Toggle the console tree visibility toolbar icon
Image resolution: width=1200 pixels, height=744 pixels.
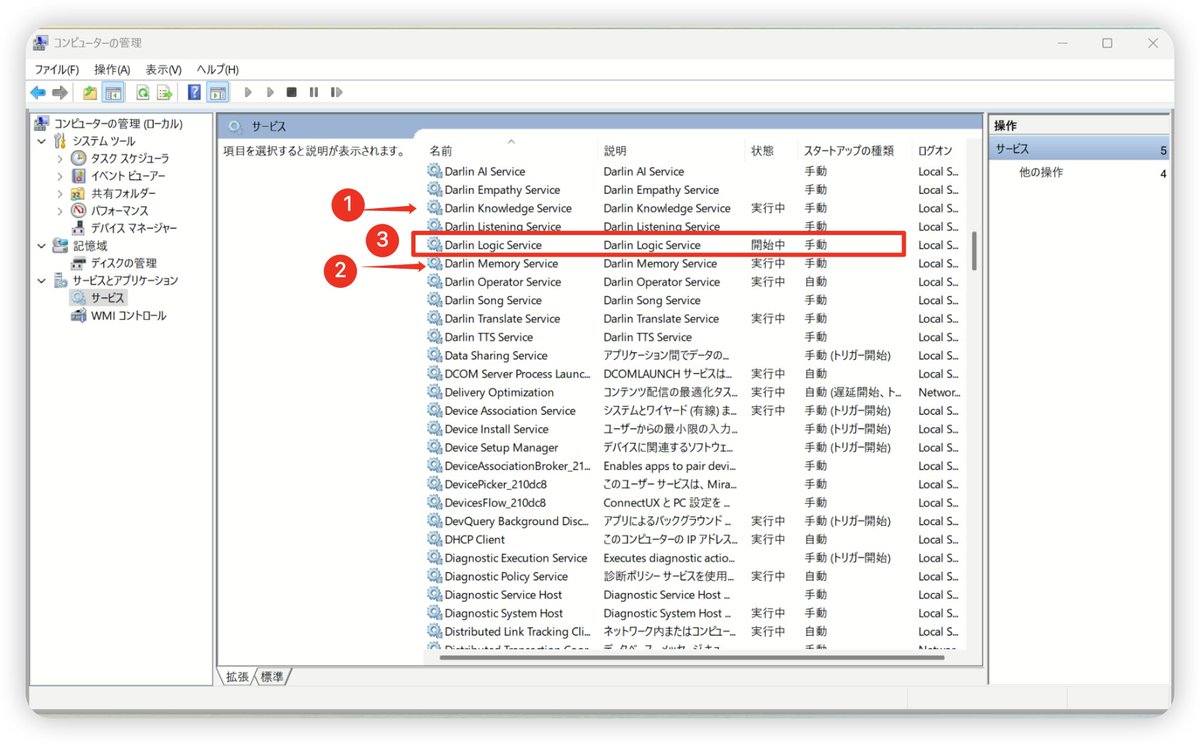[x=114, y=92]
